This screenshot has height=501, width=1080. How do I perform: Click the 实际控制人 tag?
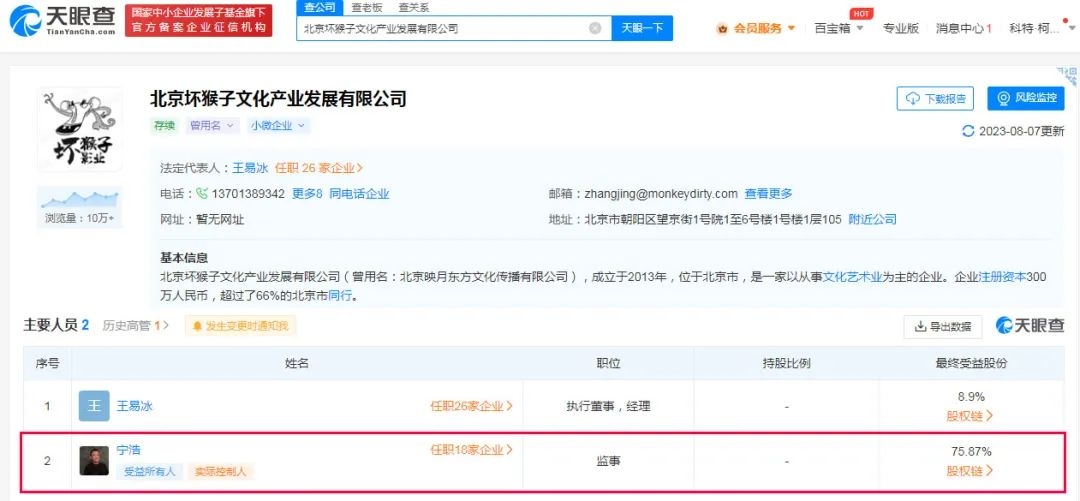coord(220,472)
